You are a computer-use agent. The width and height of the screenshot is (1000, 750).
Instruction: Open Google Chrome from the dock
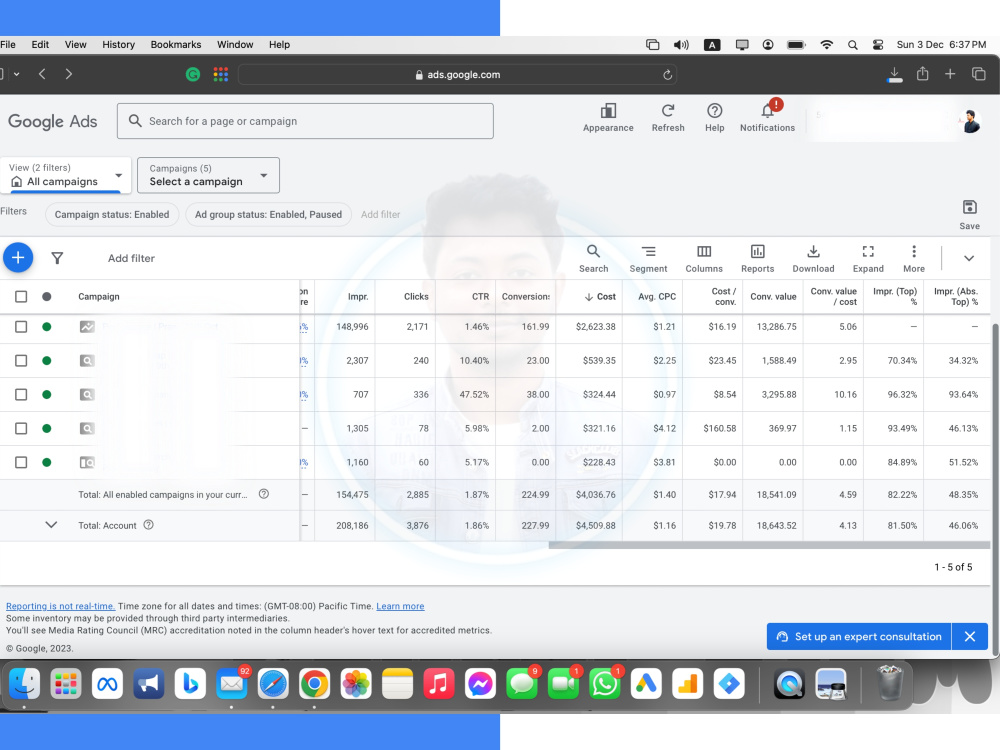(x=314, y=684)
